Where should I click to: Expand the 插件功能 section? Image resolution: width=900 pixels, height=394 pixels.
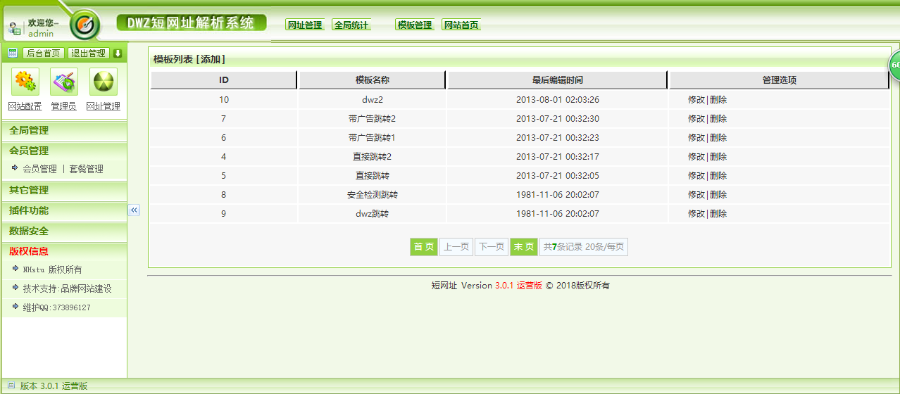(64, 210)
